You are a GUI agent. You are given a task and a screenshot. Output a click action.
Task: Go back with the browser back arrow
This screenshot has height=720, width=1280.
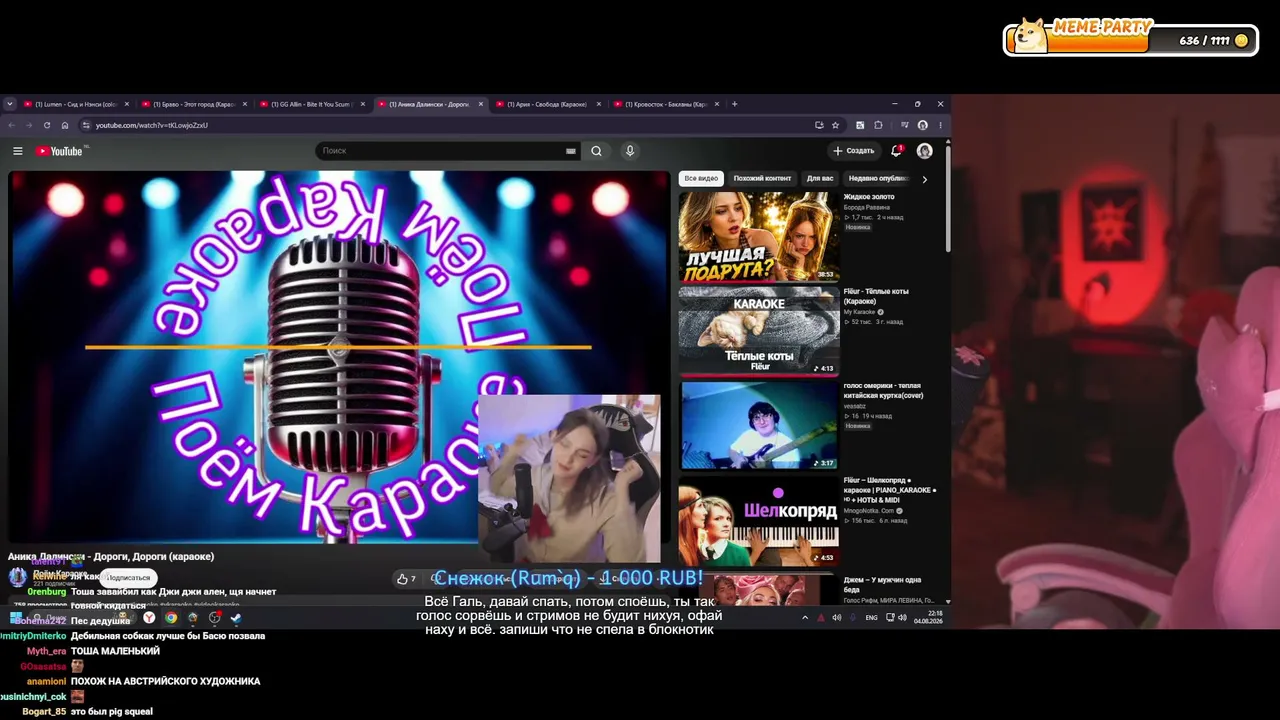12,125
